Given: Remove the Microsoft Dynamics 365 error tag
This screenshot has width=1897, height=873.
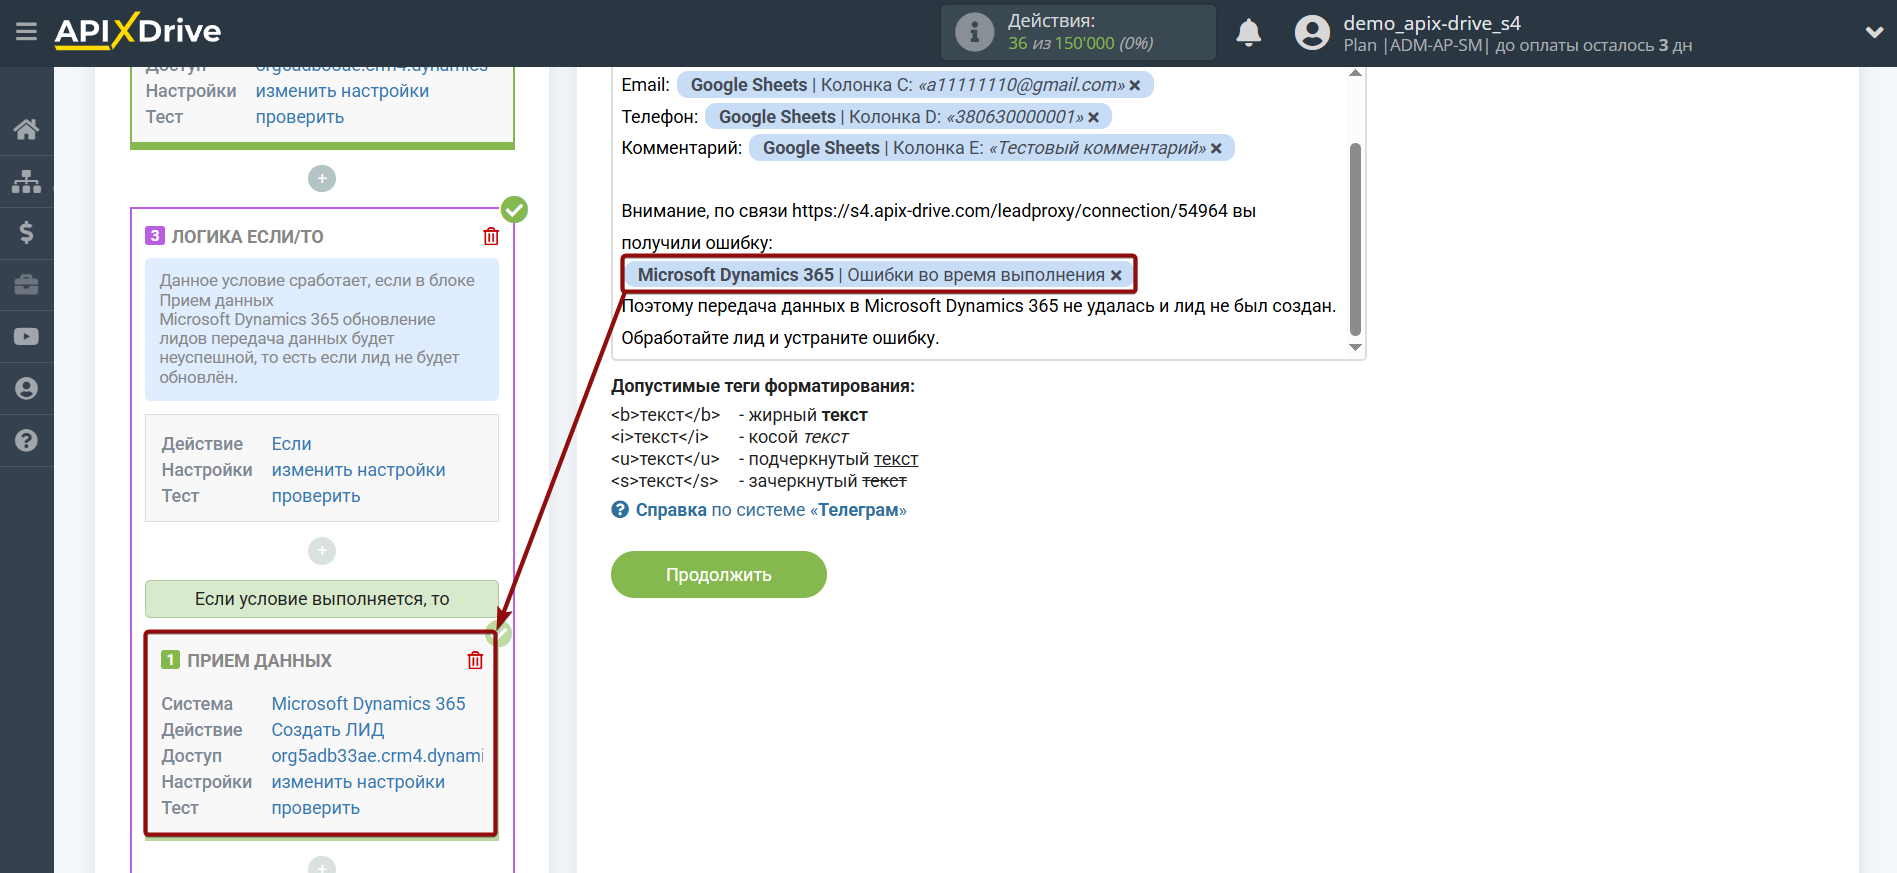Looking at the screenshot, I should (1116, 276).
